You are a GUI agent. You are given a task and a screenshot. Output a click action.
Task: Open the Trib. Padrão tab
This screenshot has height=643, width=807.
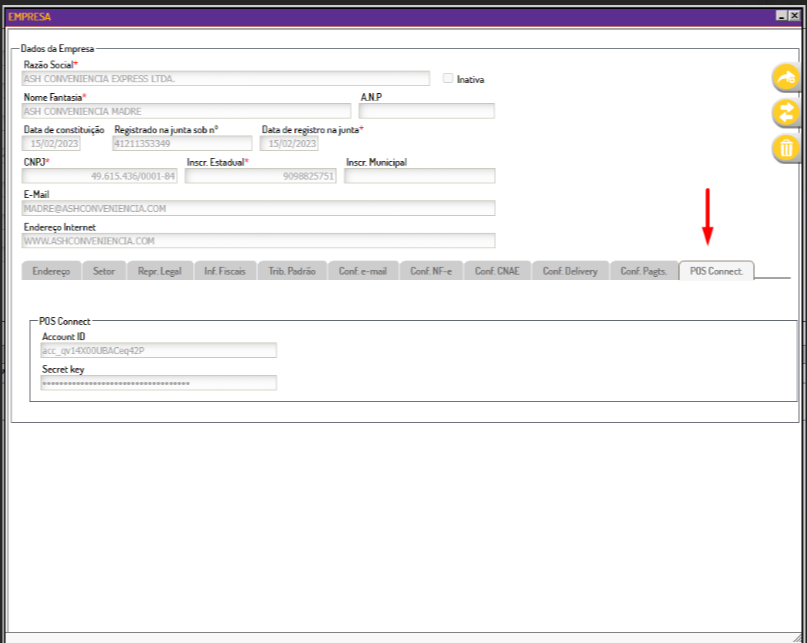tap(292, 271)
